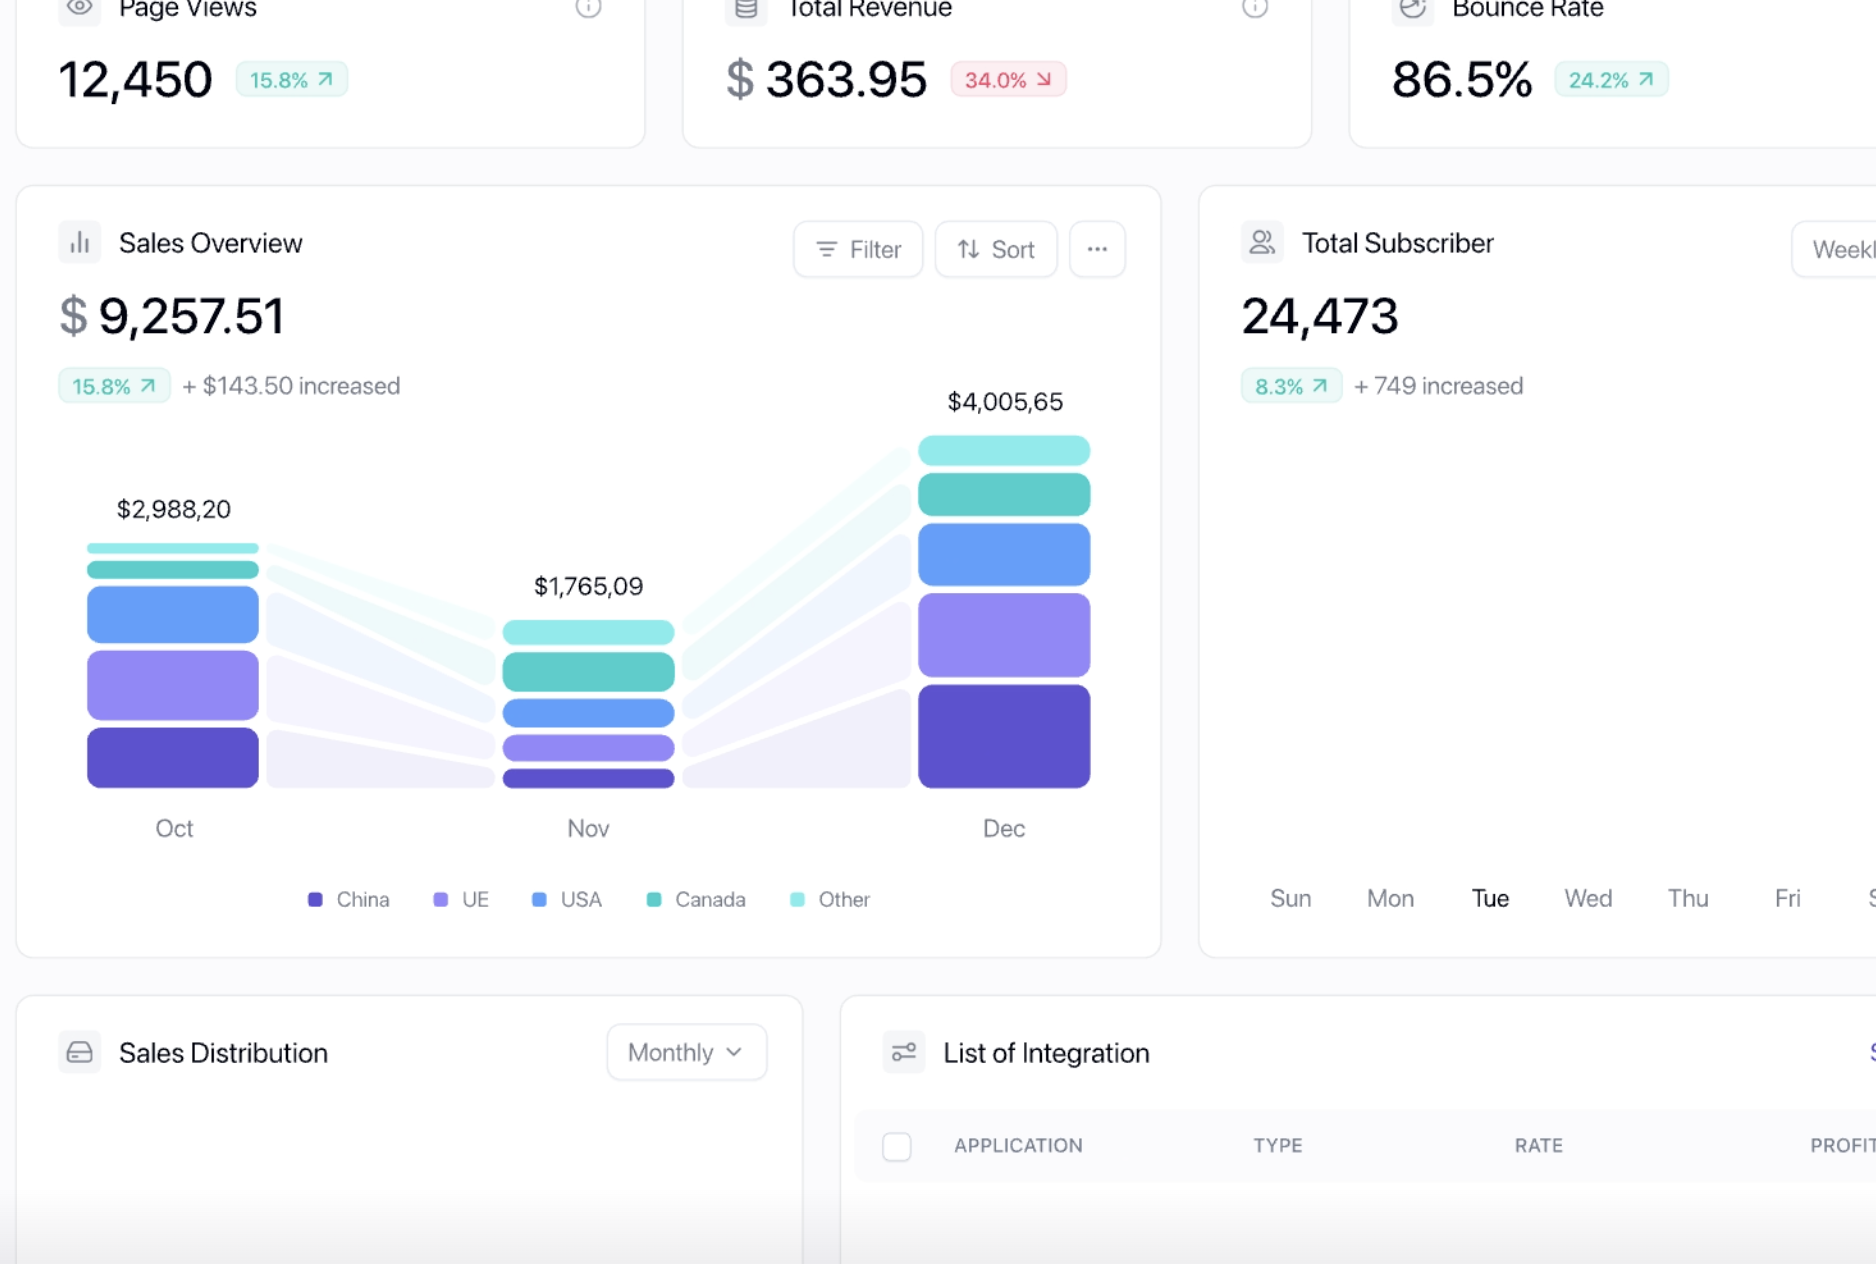Toggle the Canada legend series
Screen dimensions: 1876x1264
pyautogui.click(x=696, y=899)
